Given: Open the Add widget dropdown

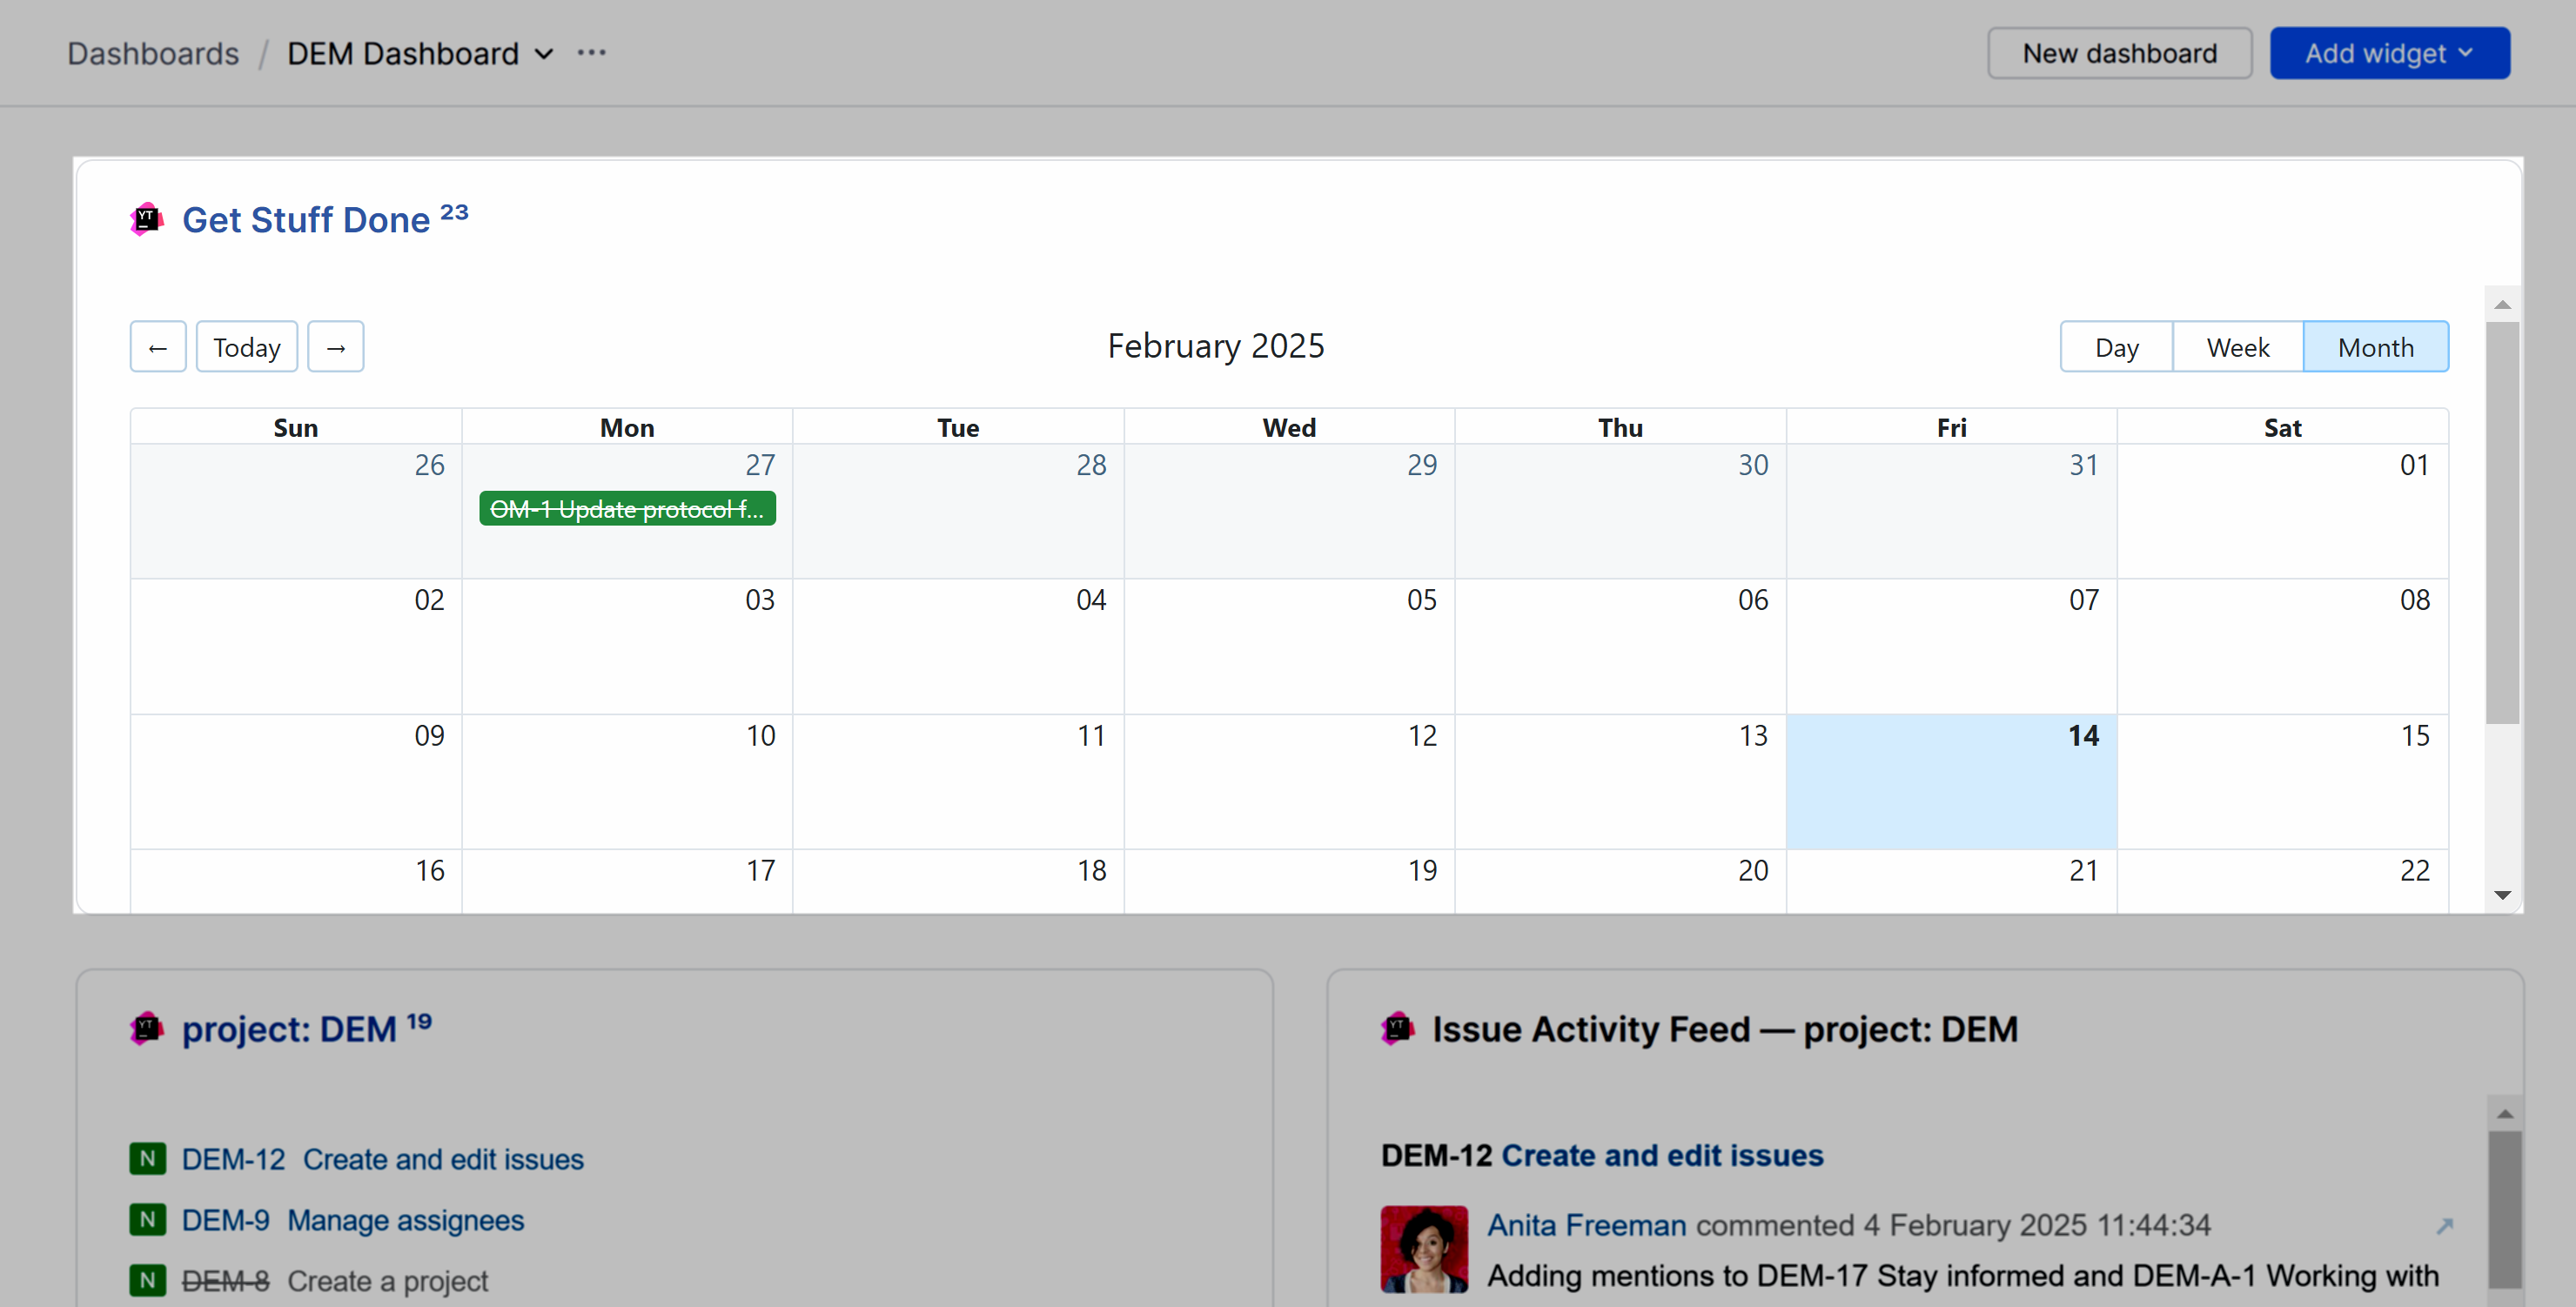Looking at the screenshot, I should tap(2390, 52).
